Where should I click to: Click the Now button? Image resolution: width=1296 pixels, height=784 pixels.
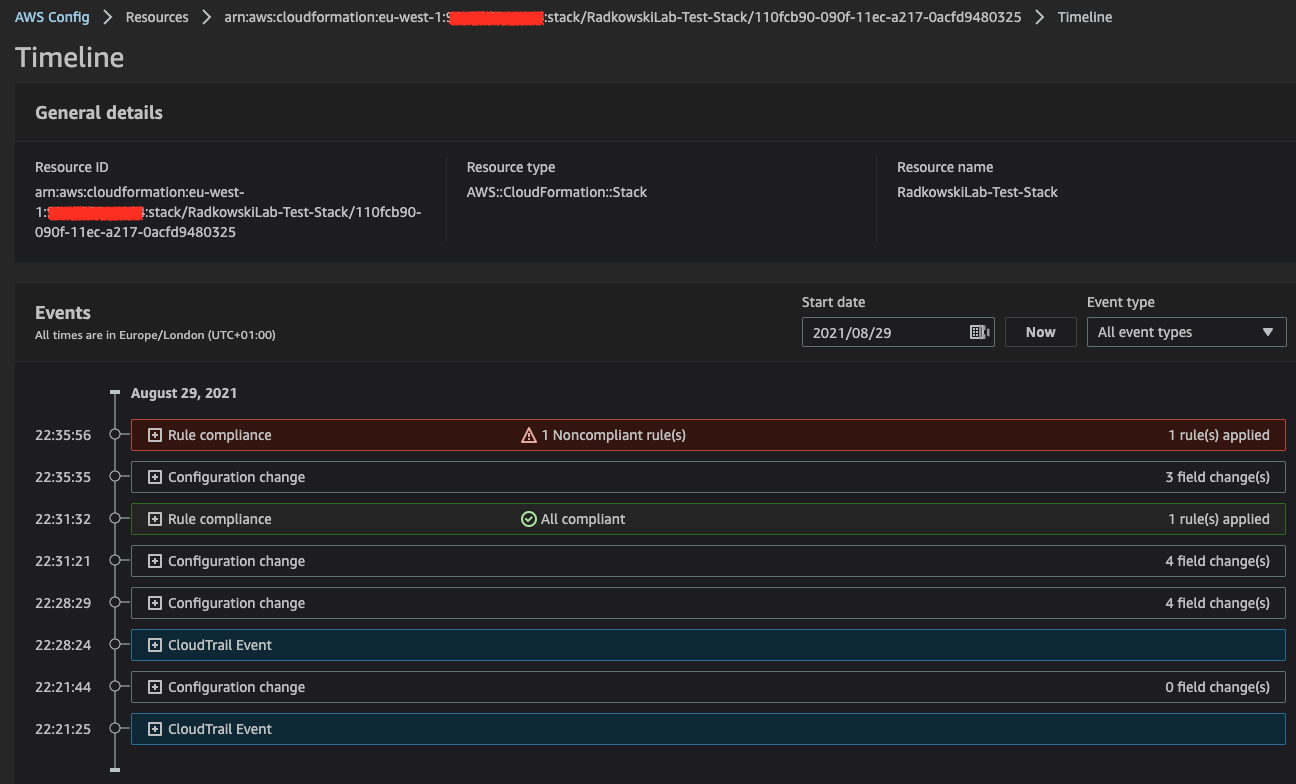click(x=1040, y=332)
